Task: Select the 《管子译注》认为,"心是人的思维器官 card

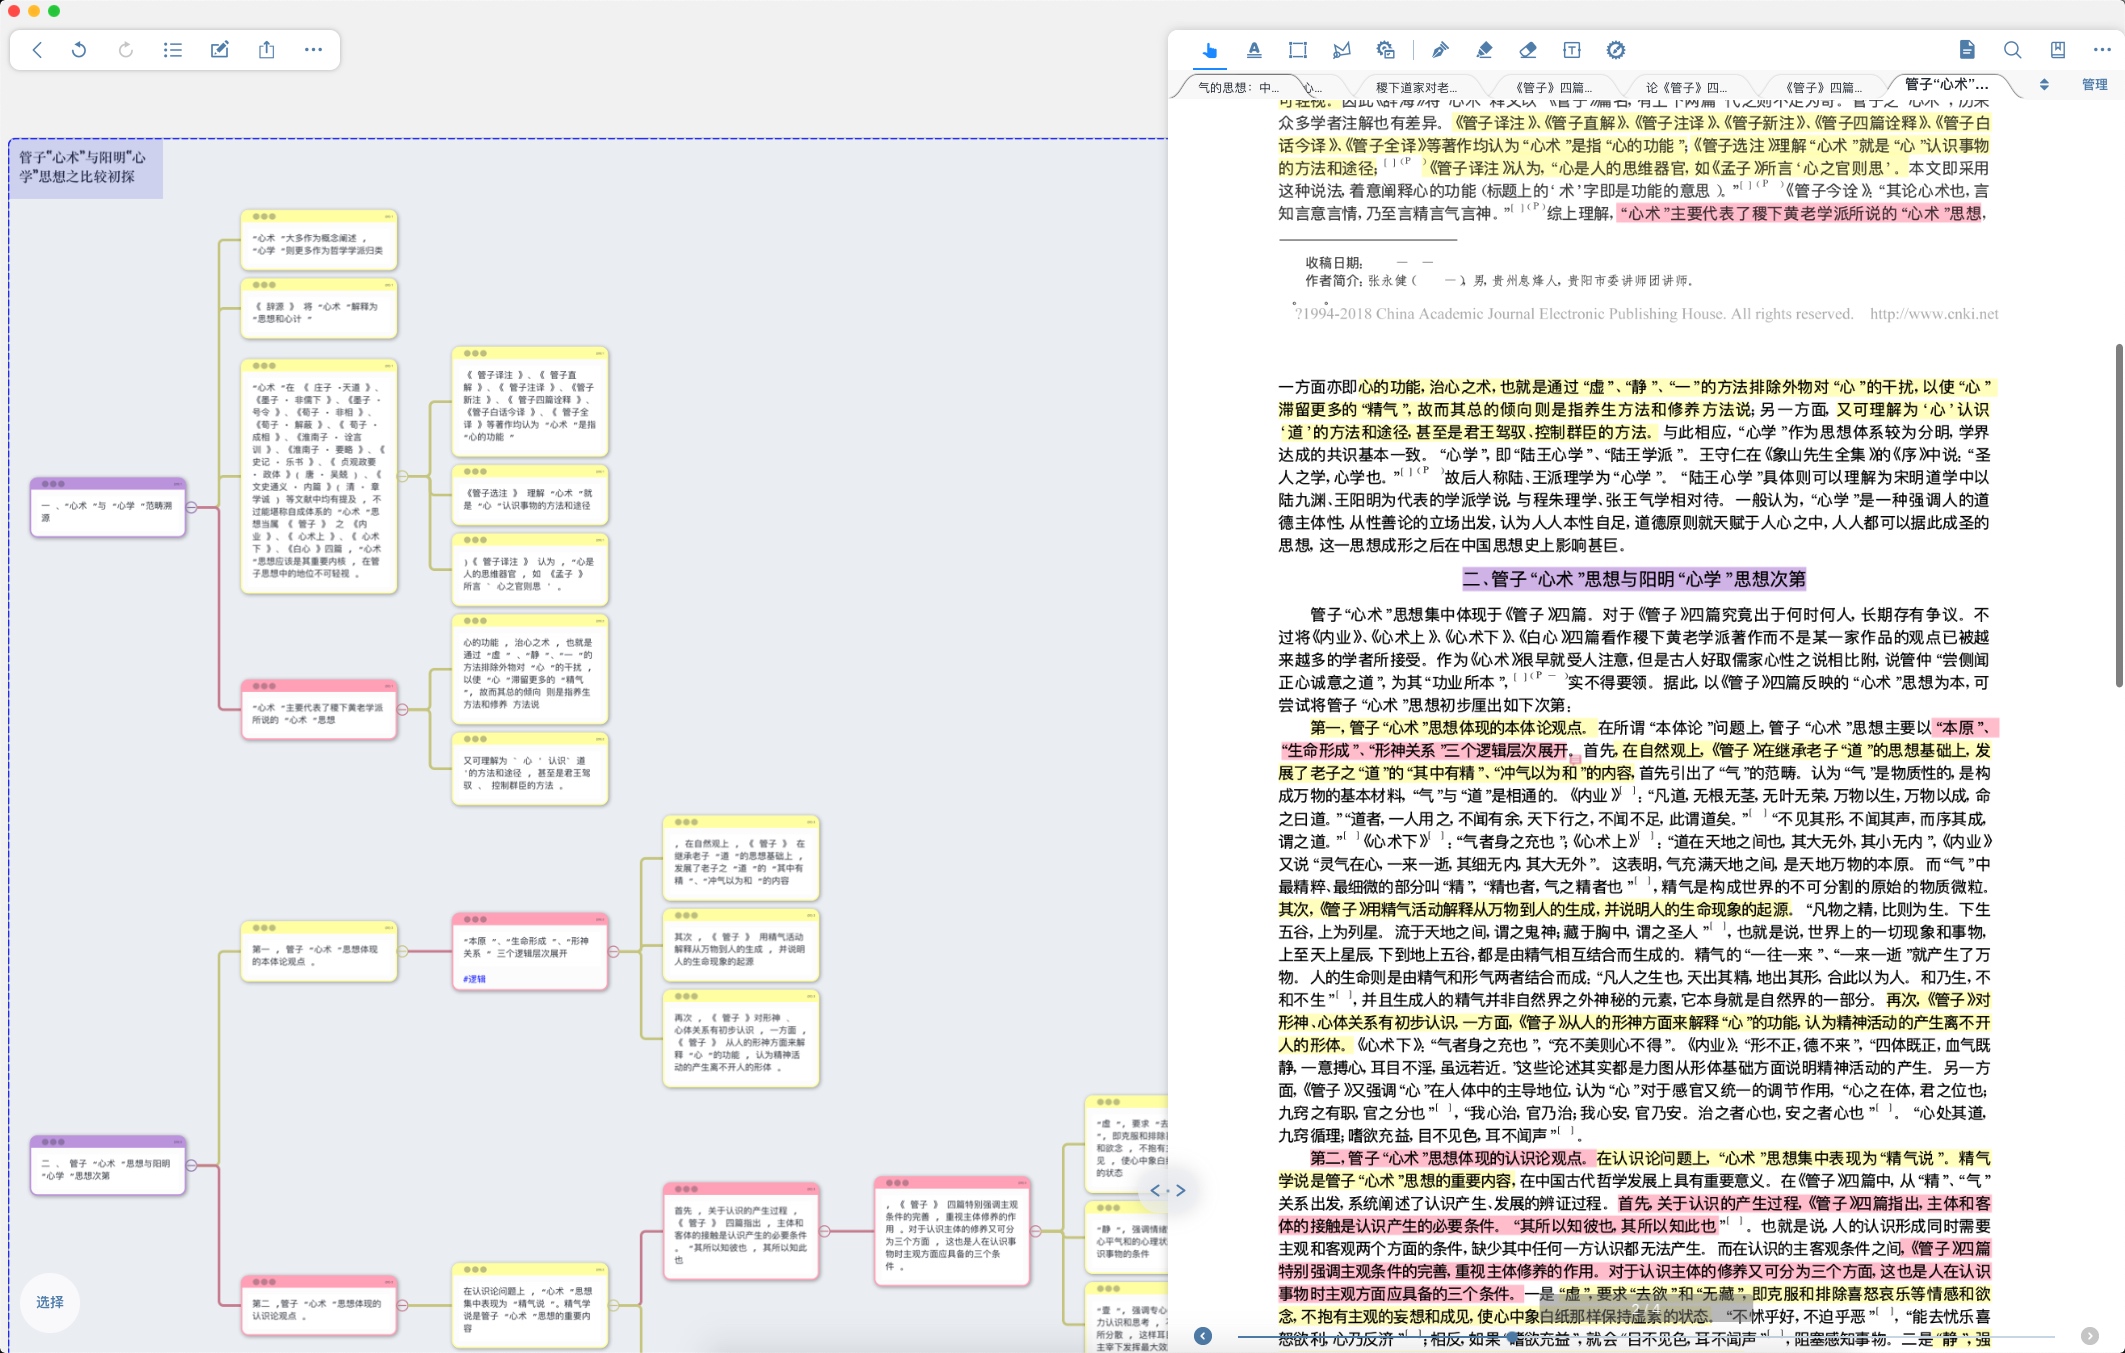Action: (x=530, y=570)
